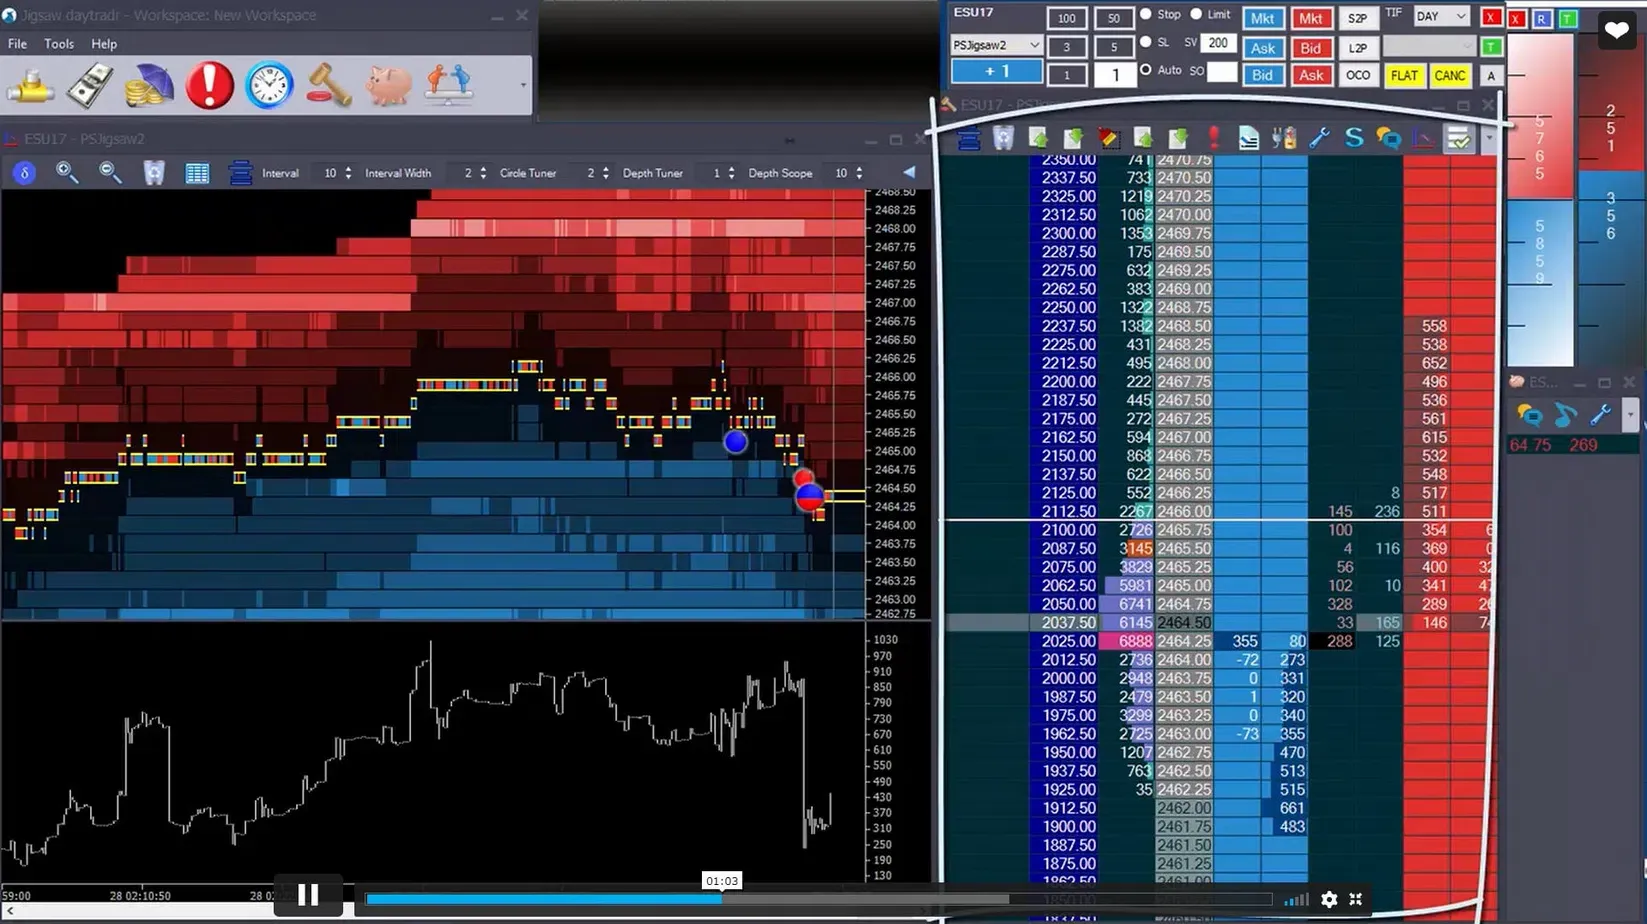The image size is (1647, 924).
Task: Select the Stop order radio button
Action: 1146,14
